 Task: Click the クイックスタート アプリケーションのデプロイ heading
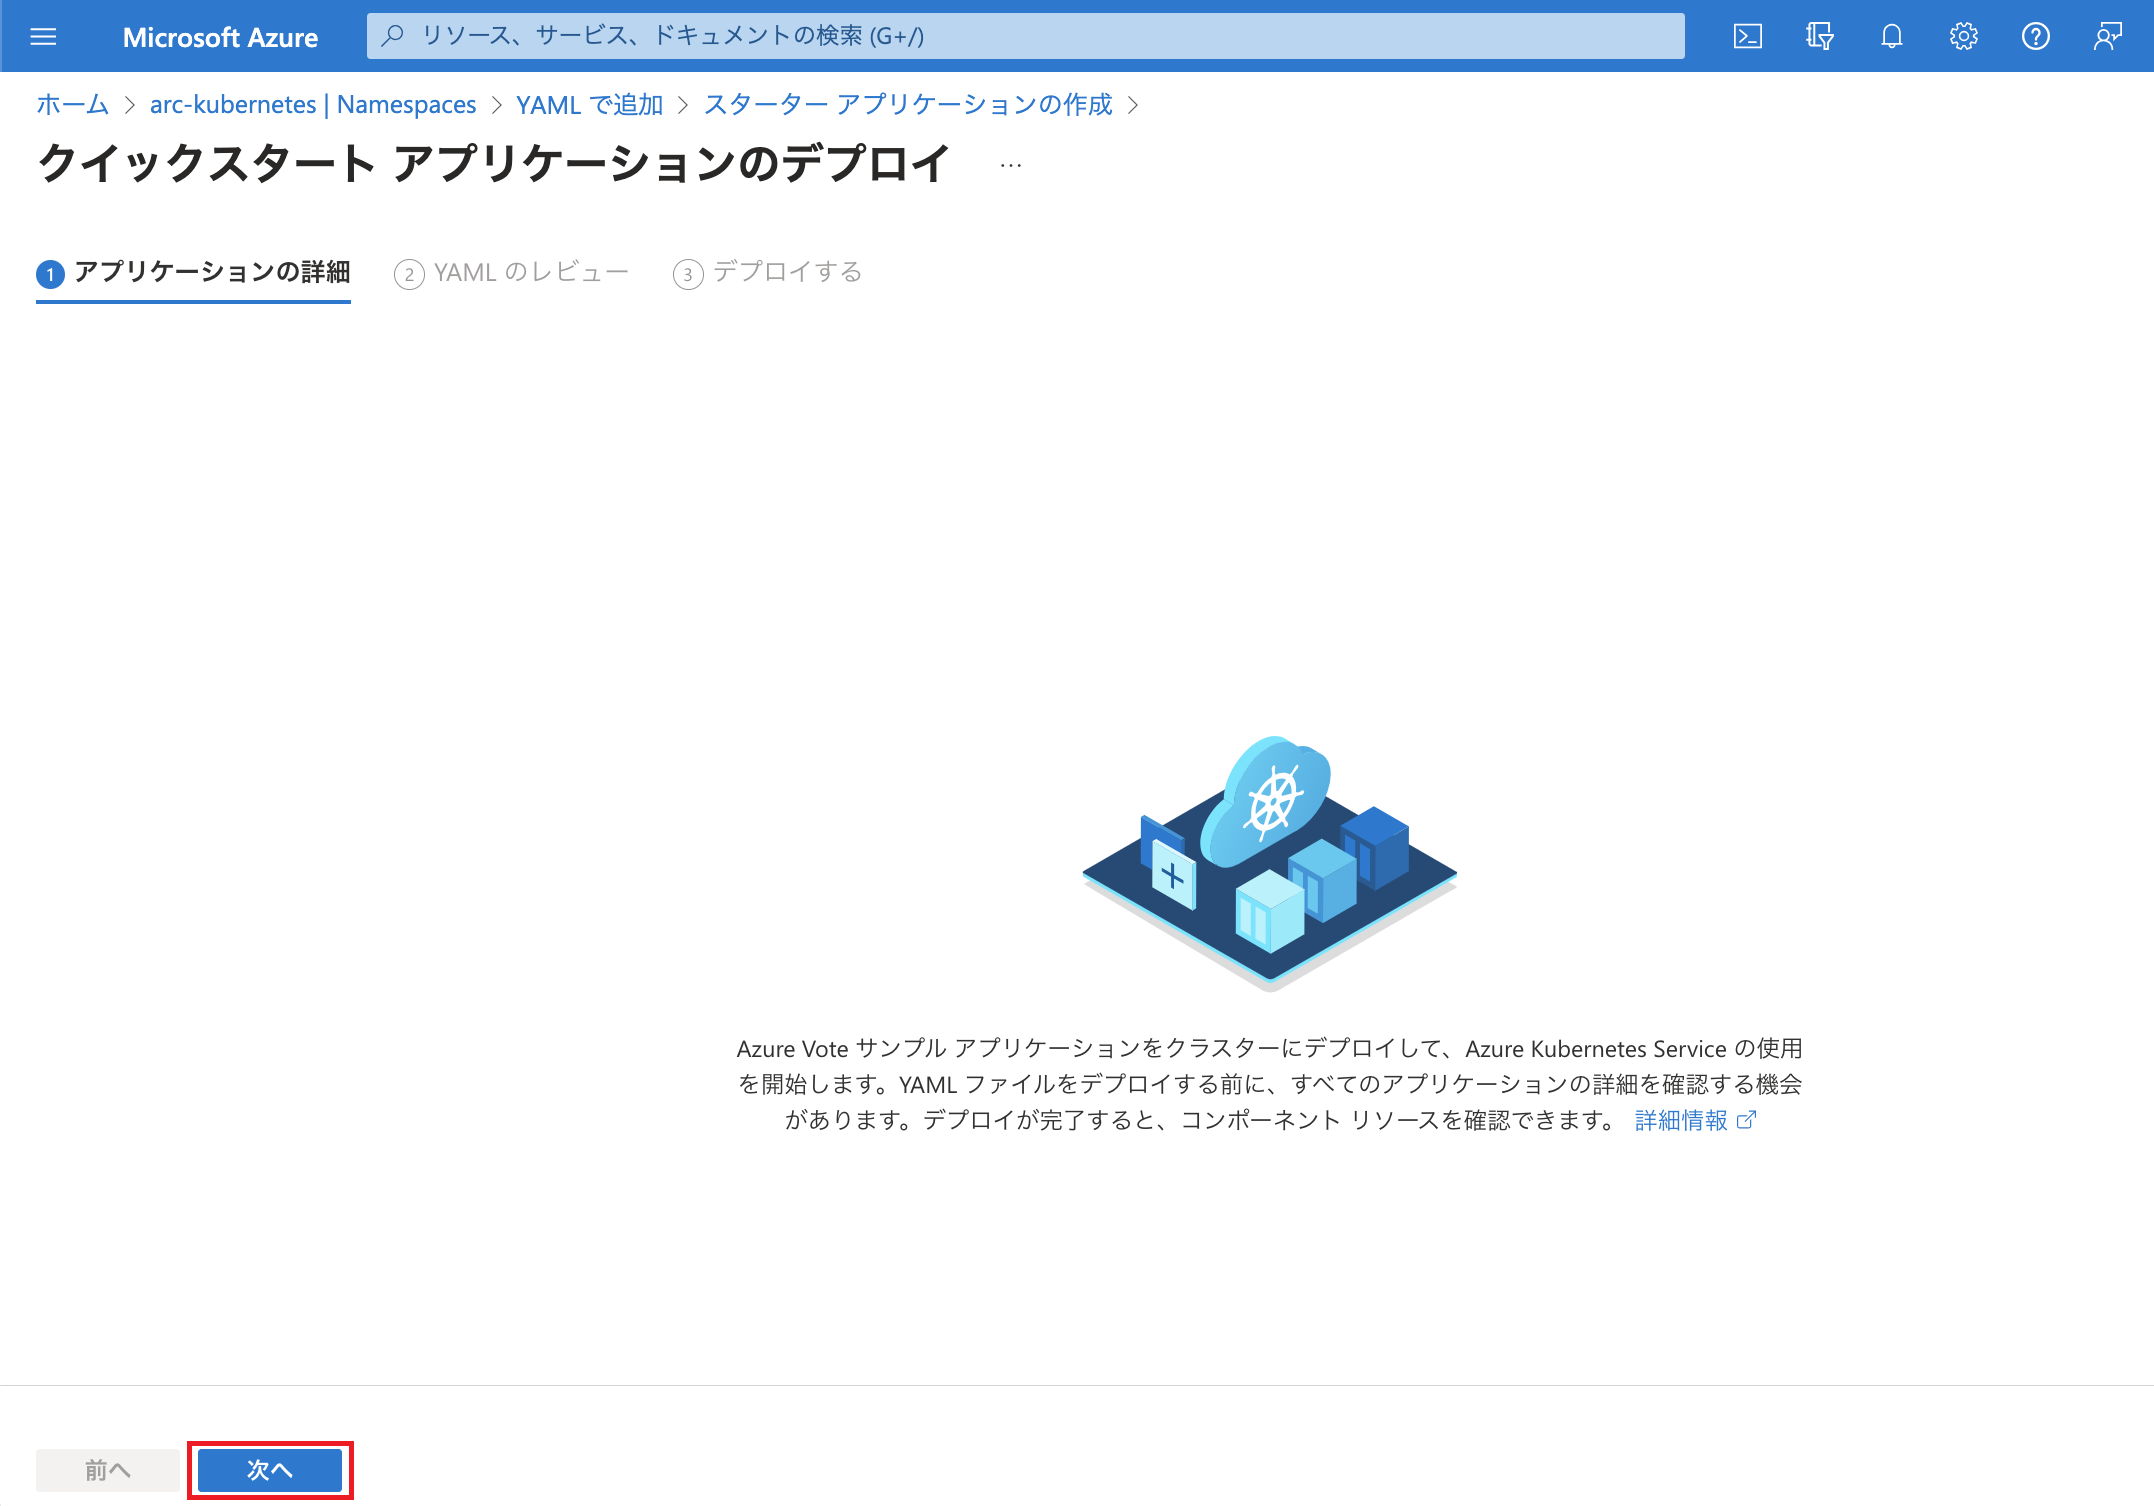(x=494, y=163)
